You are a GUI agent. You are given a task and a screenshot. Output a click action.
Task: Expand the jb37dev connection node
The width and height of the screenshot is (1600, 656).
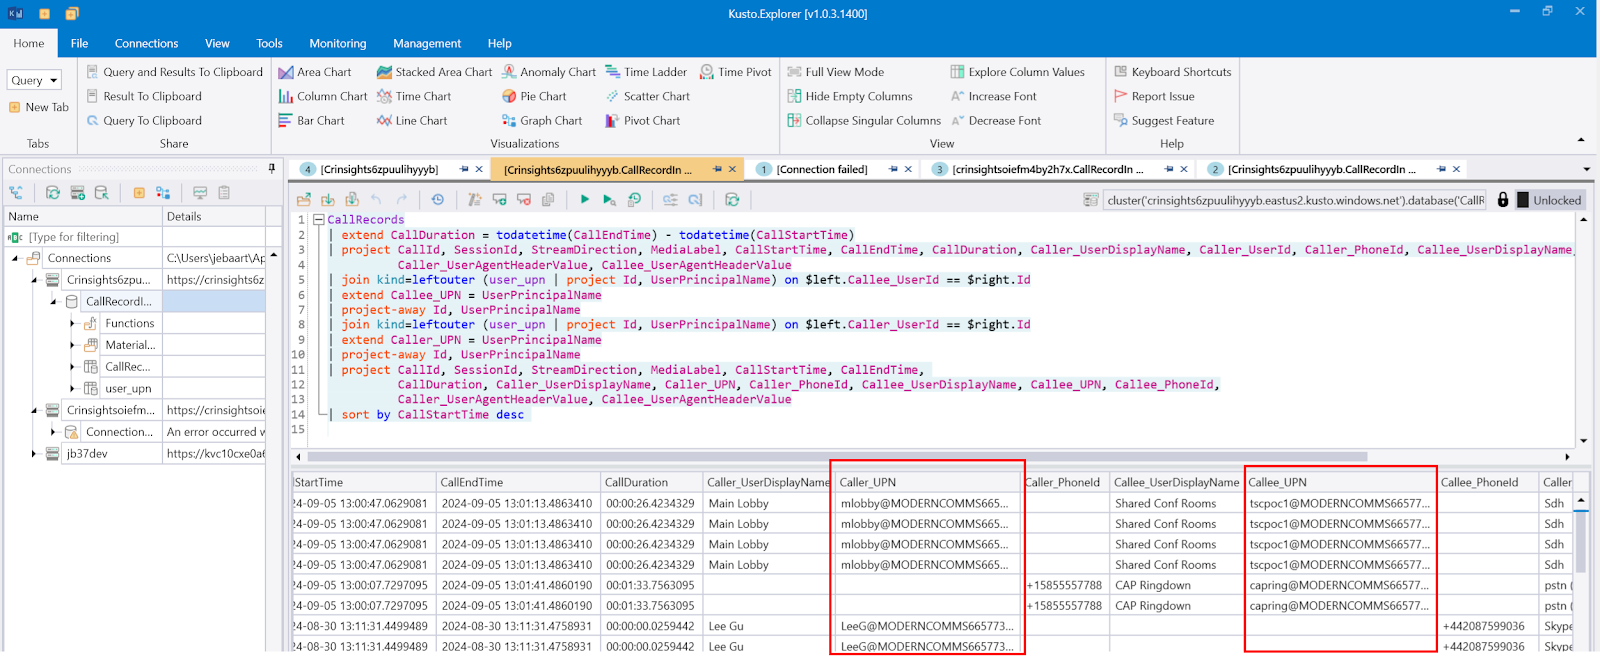(33, 453)
